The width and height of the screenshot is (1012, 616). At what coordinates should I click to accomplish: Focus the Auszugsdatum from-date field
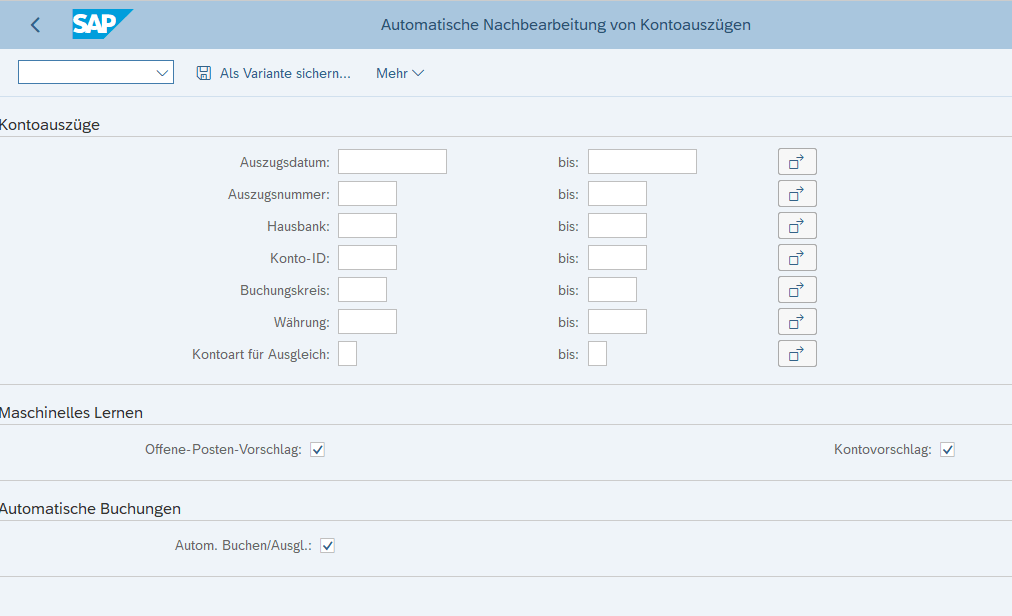tap(392, 162)
